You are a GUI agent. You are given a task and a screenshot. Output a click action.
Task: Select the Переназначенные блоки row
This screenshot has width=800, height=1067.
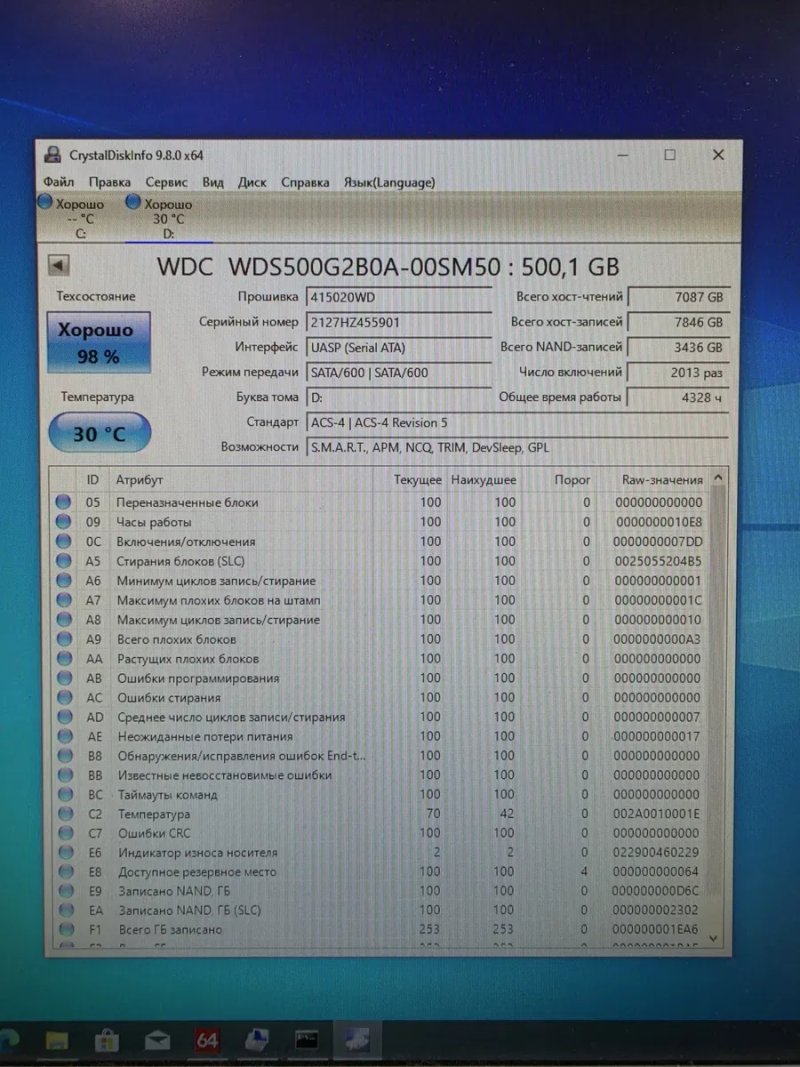click(x=381, y=502)
